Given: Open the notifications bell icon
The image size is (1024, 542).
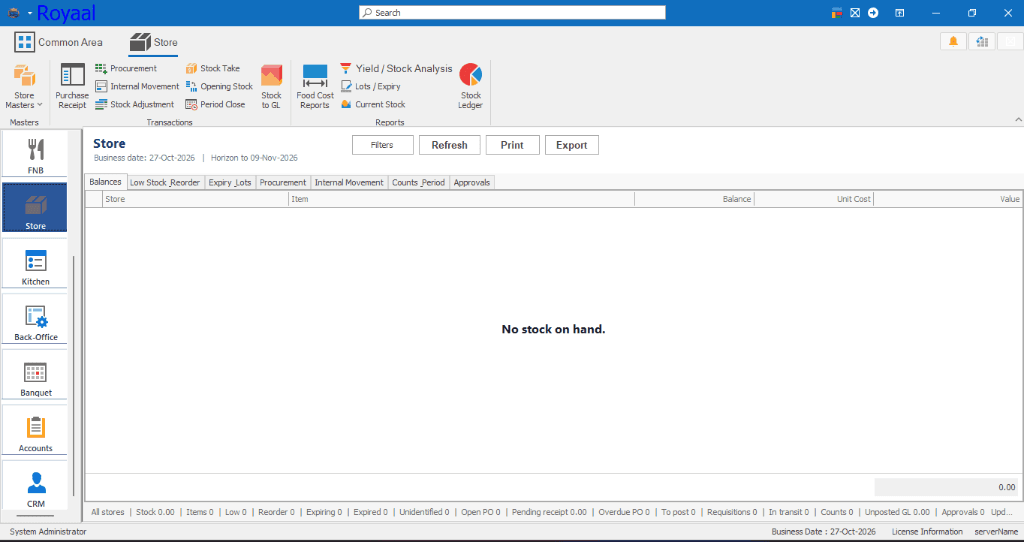Looking at the screenshot, I should point(953,42).
